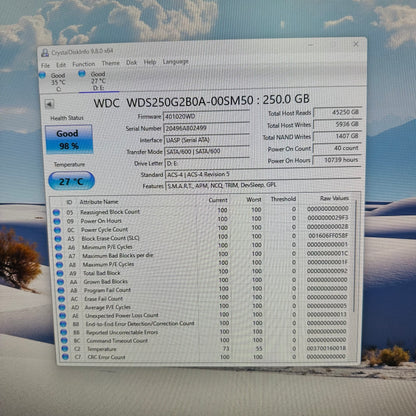Viewport: 416px width, 416px height.
Task: Click the 27 °C temperature button
Action: tap(71, 181)
